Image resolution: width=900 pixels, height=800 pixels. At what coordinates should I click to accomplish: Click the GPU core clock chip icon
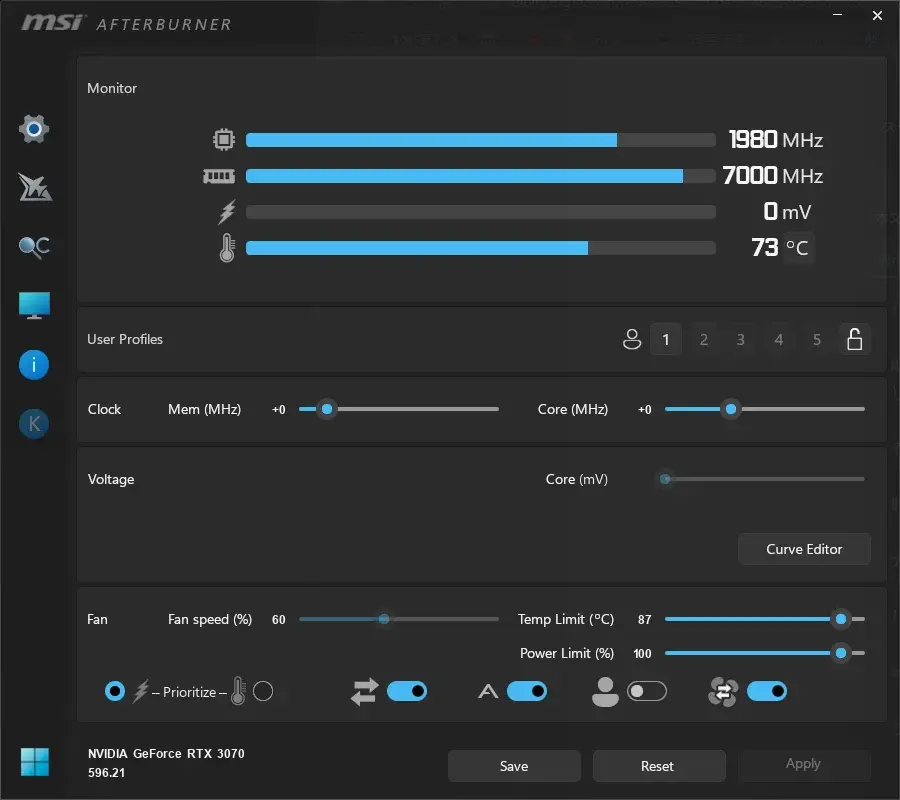(x=224, y=139)
